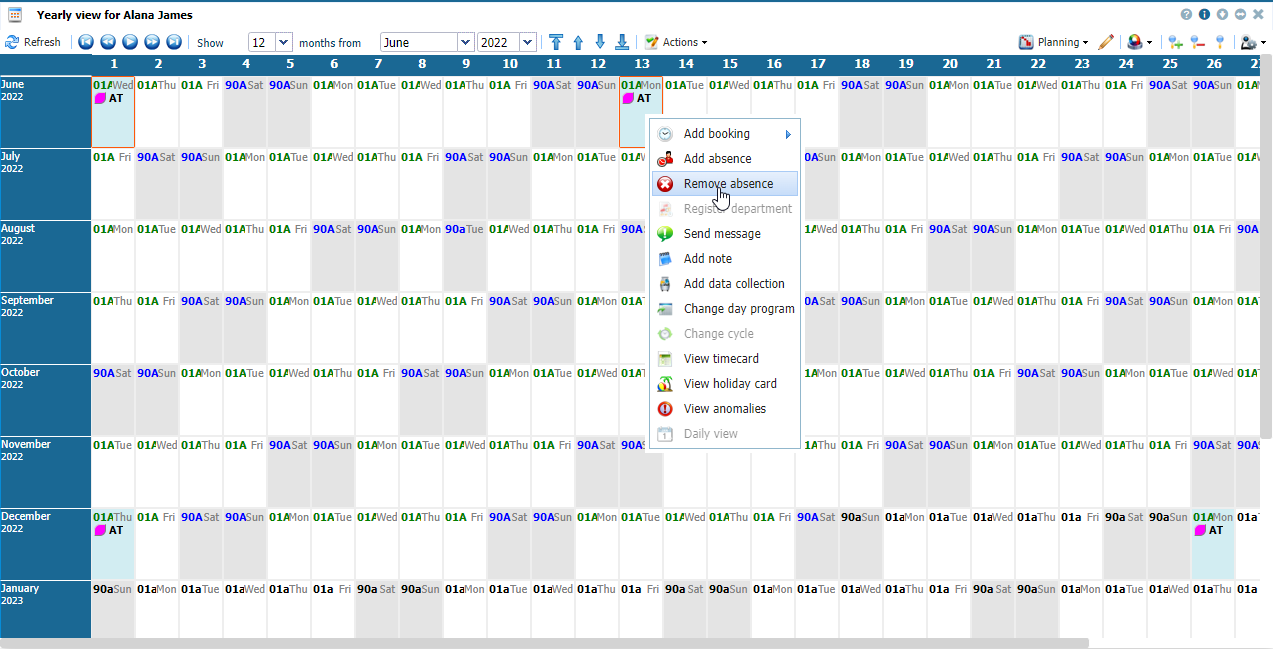Choose Remove absence from context menu
This screenshot has height=649, width=1273.
click(x=727, y=184)
